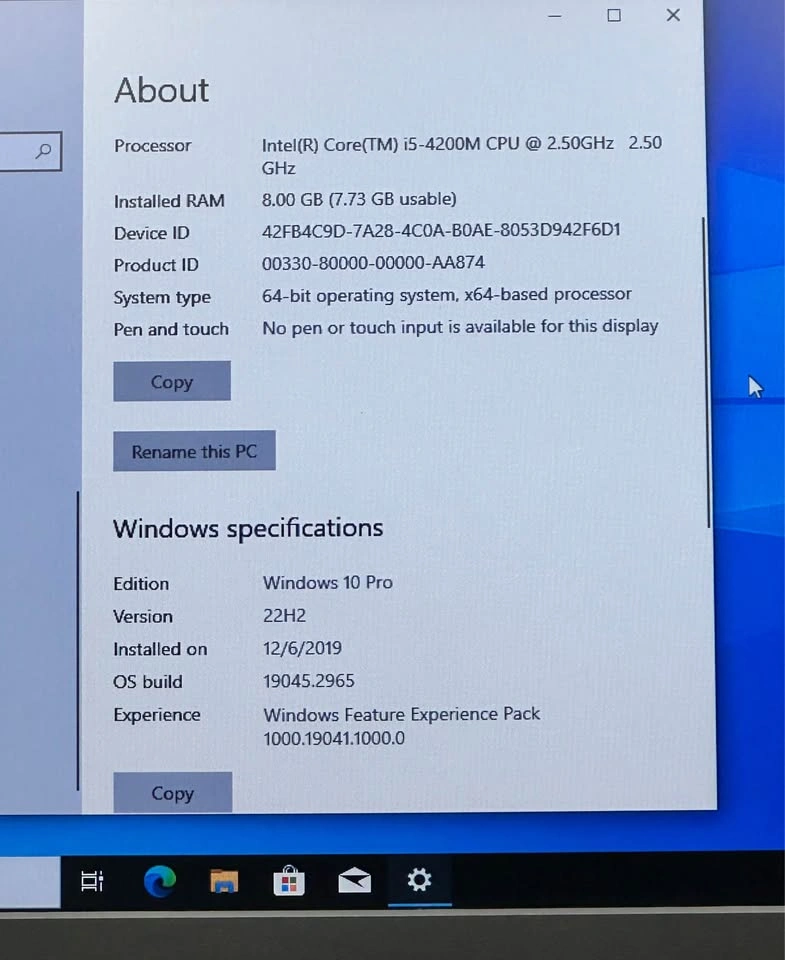This screenshot has height=960, width=785.
Task: Select the Settings gear on the taskbar
Action: (419, 880)
